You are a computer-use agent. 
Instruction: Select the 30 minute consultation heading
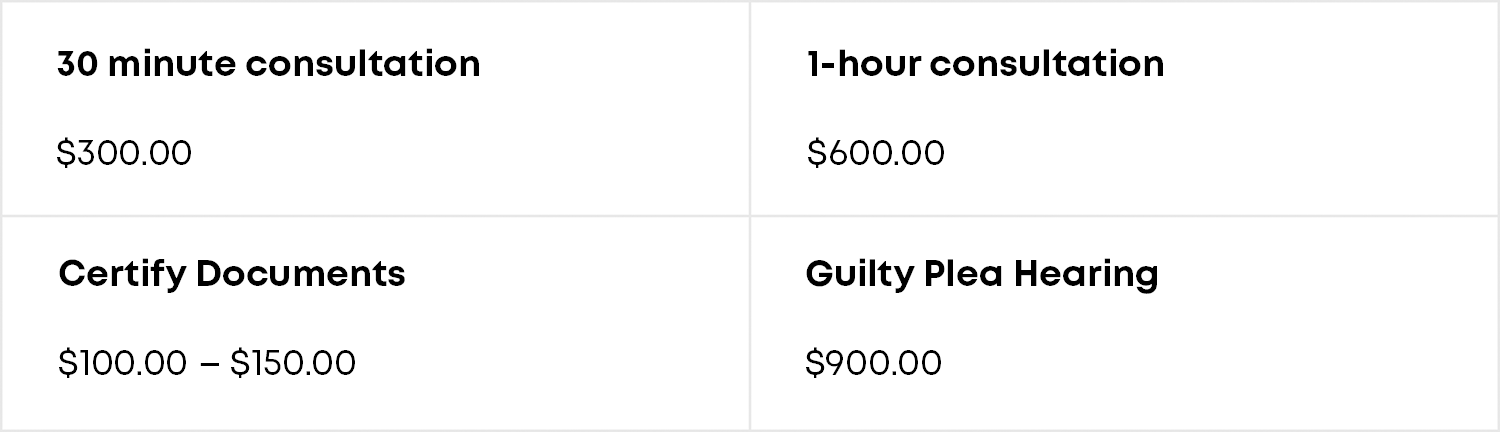click(x=269, y=64)
